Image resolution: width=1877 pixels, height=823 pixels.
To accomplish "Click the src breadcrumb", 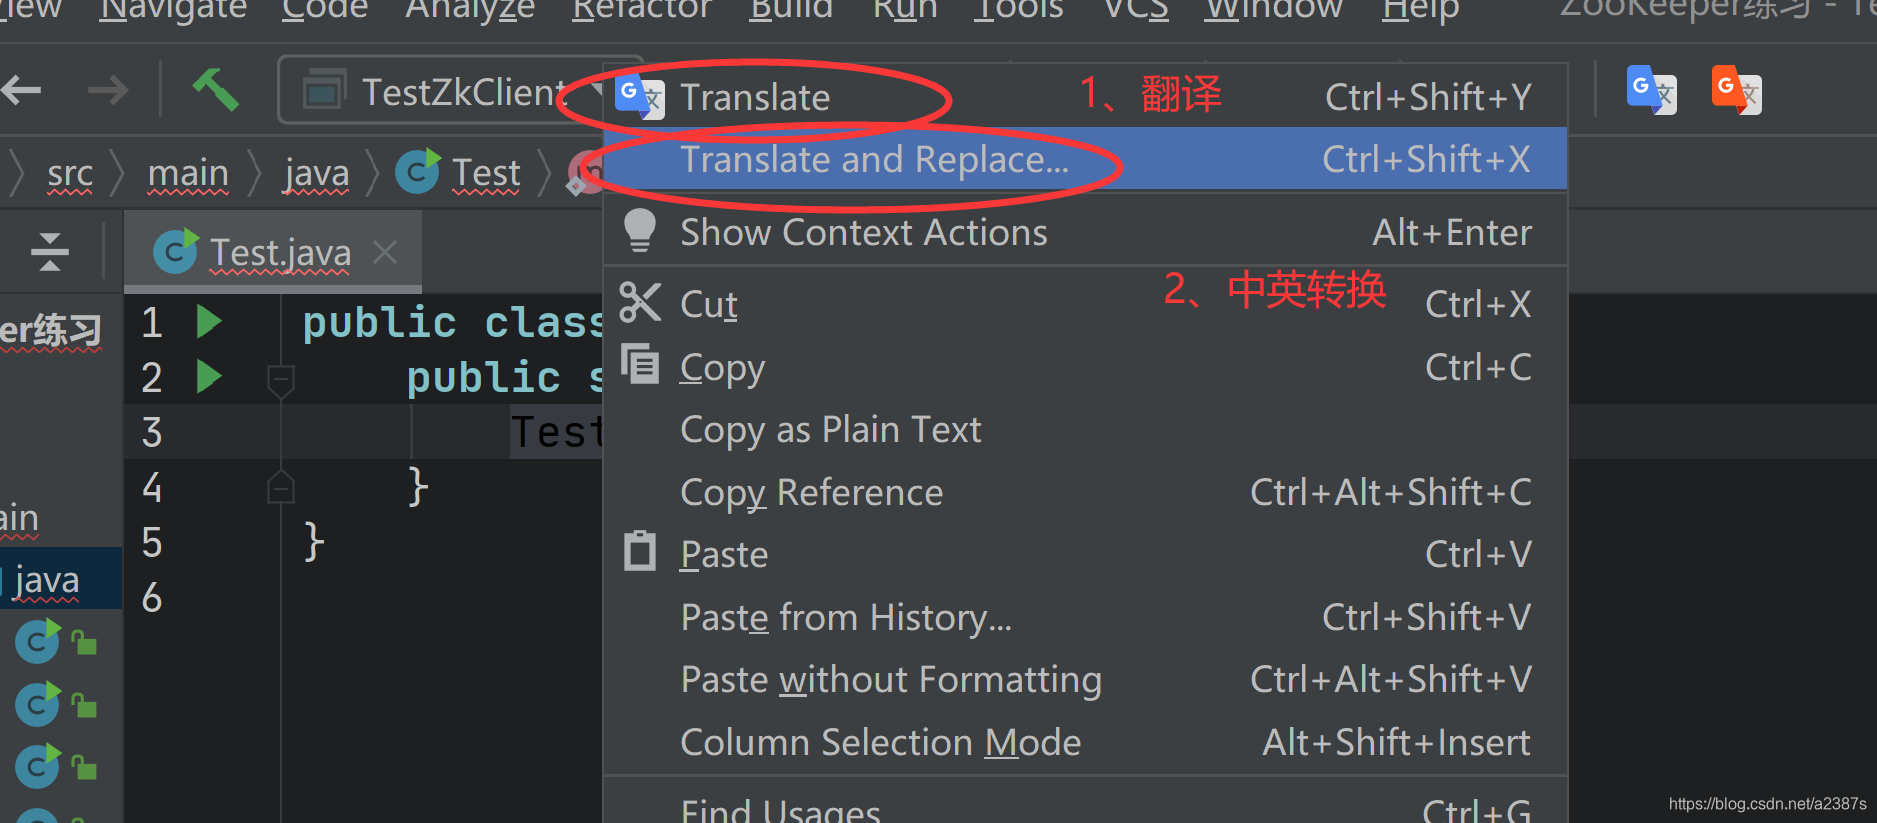I will click(x=70, y=173).
